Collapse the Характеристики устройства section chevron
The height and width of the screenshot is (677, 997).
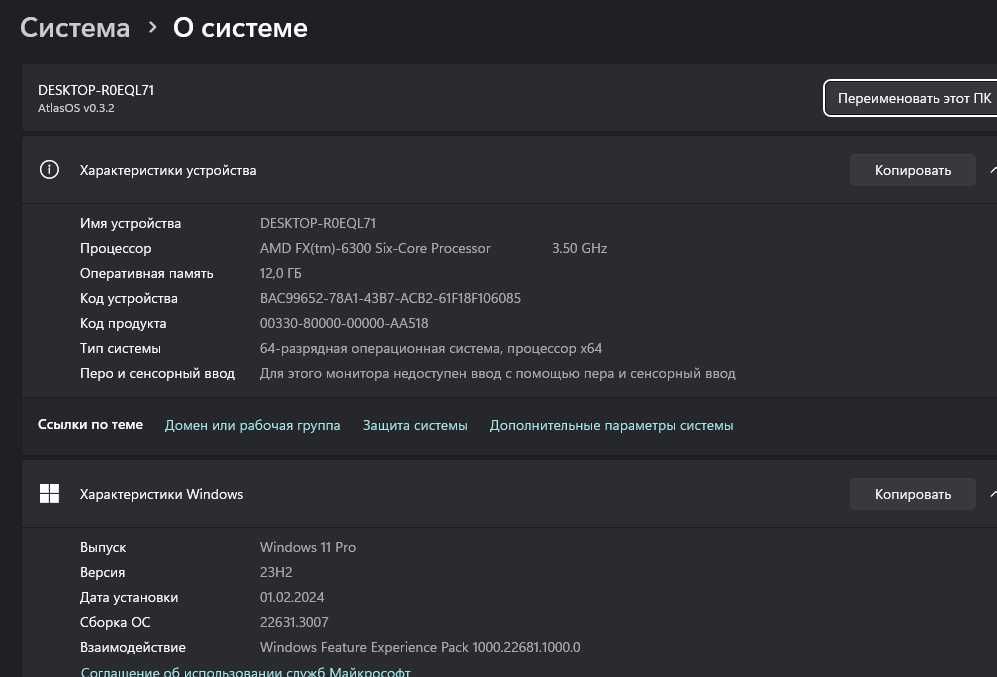pyautogui.click(x=992, y=170)
